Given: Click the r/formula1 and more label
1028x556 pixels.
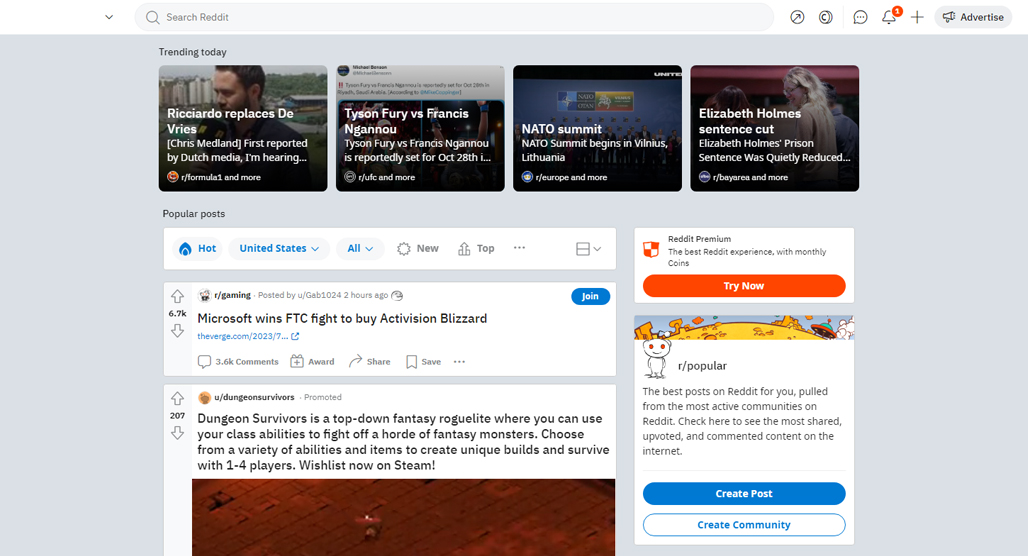Looking at the screenshot, I should tap(221, 177).
